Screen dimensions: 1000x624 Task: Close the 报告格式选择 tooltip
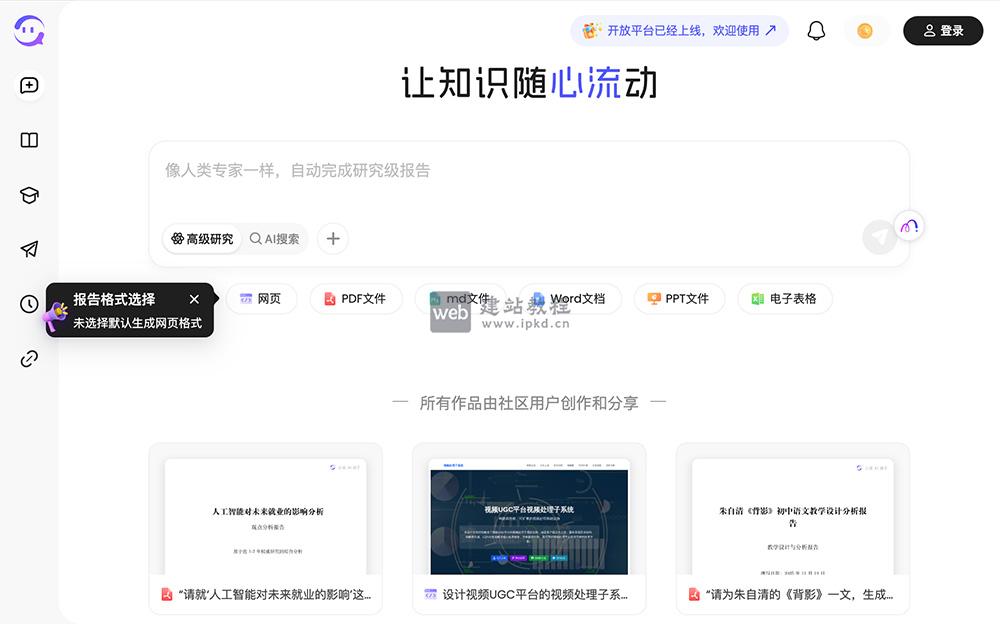(x=195, y=298)
